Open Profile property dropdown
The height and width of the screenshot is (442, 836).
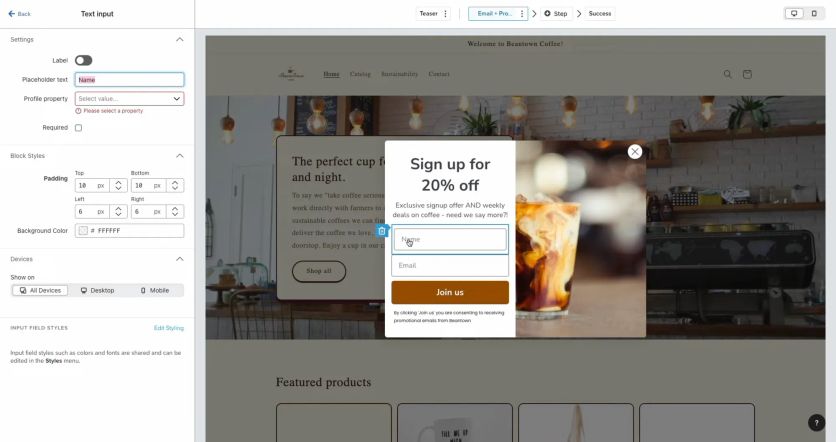(x=130, y=99)
